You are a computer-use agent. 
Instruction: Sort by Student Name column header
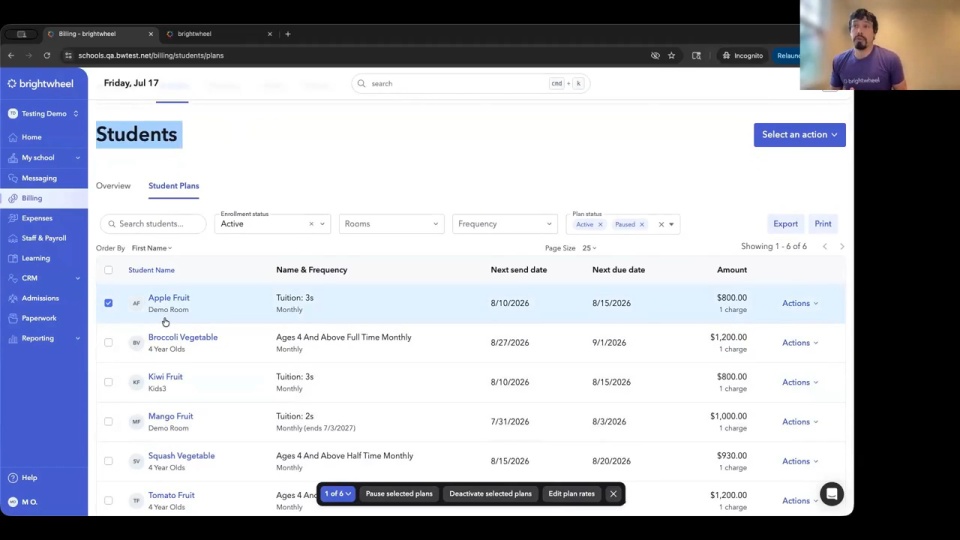[151, 270]
